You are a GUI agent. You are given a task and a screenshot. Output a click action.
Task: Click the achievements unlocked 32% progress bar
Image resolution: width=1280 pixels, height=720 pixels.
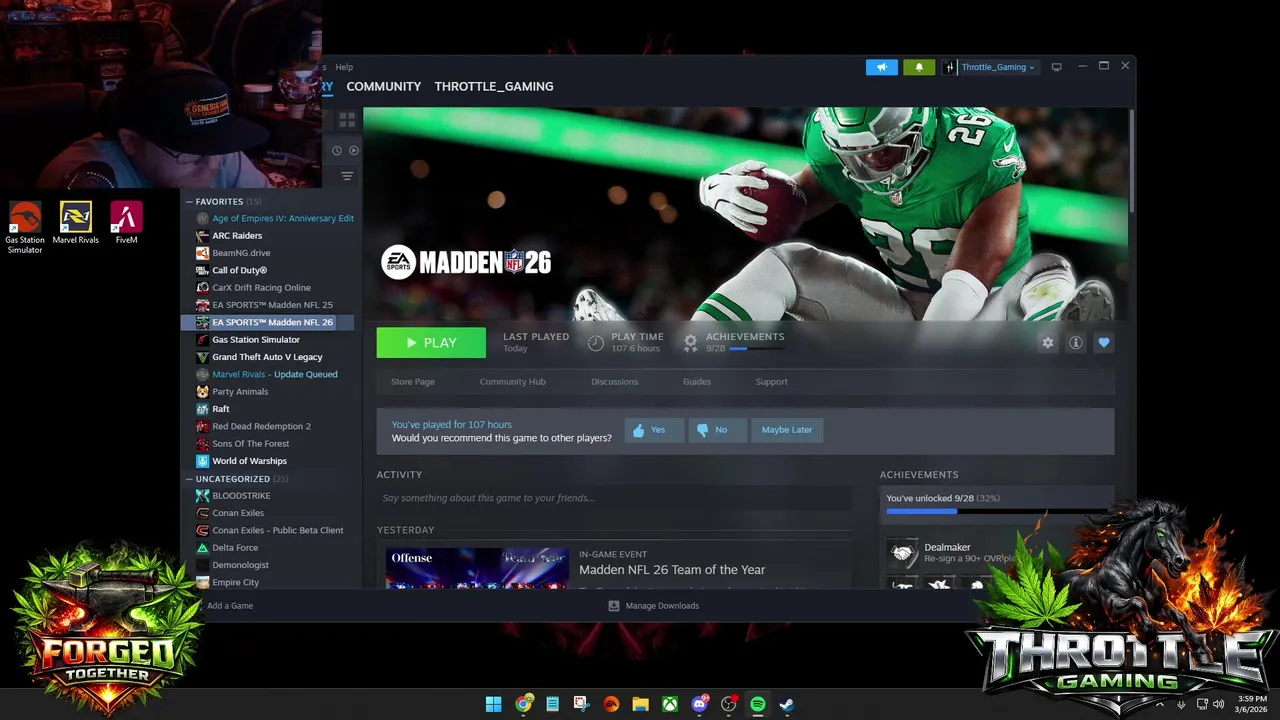[x=997, y=511]
